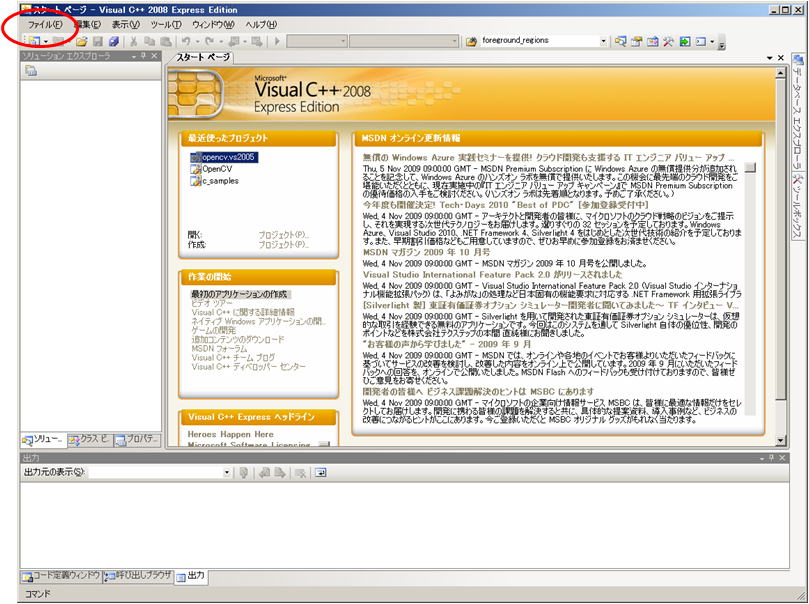Viewport: 809px width, 604px height.
Task: Close the Solution Explorer panel
Action: click(x=154, y=56)
